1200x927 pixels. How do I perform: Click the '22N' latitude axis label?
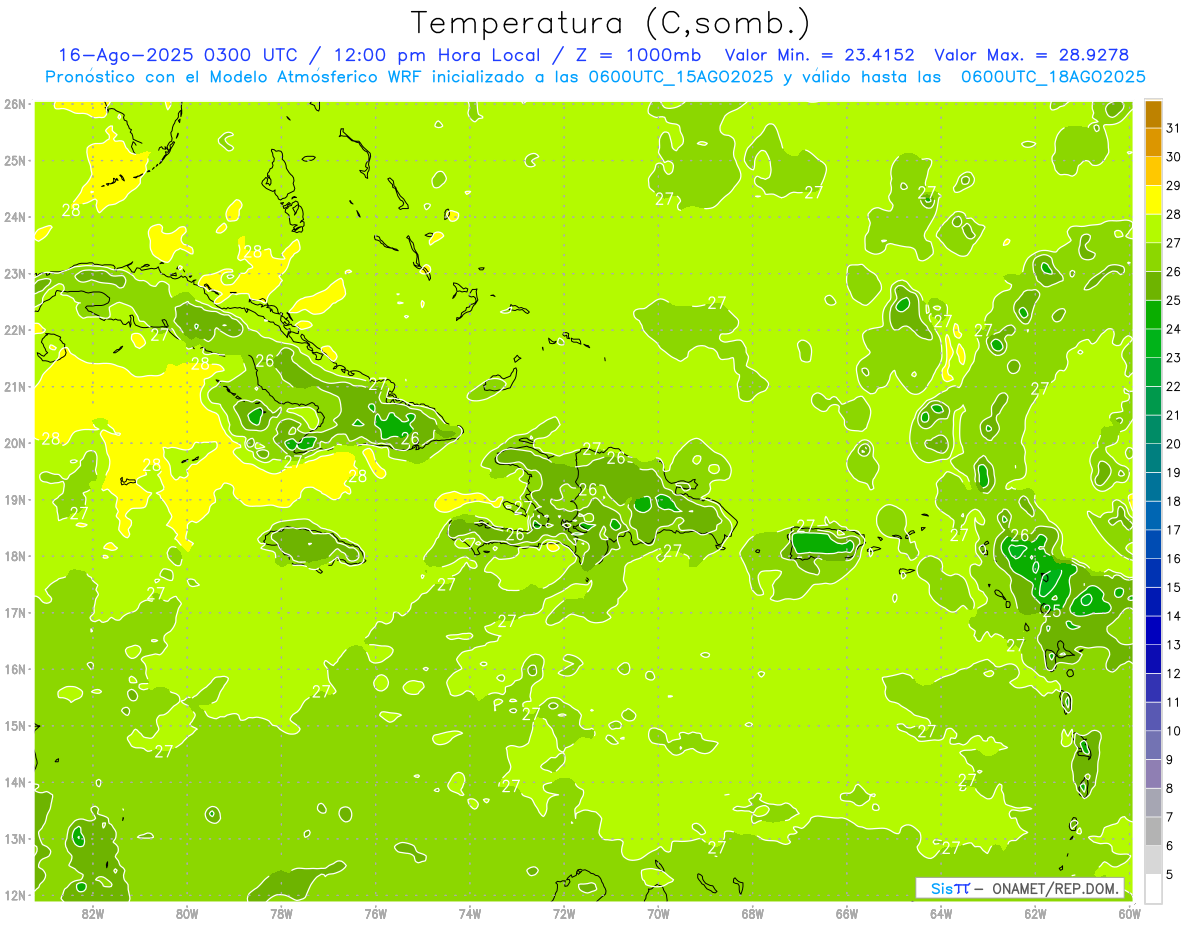[15, 330]
